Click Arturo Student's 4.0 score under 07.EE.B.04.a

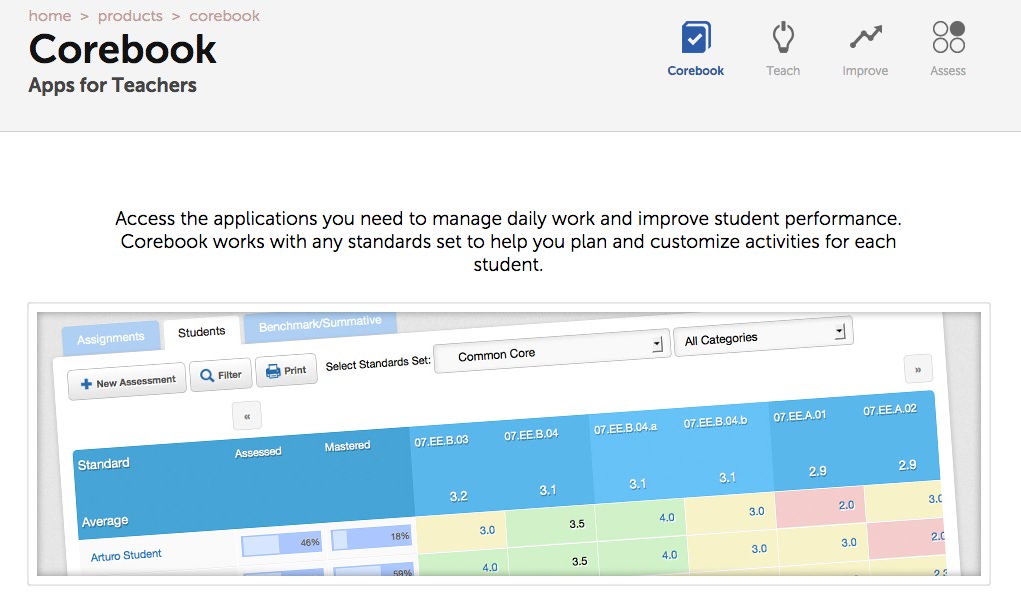click(x=667, y=518)
